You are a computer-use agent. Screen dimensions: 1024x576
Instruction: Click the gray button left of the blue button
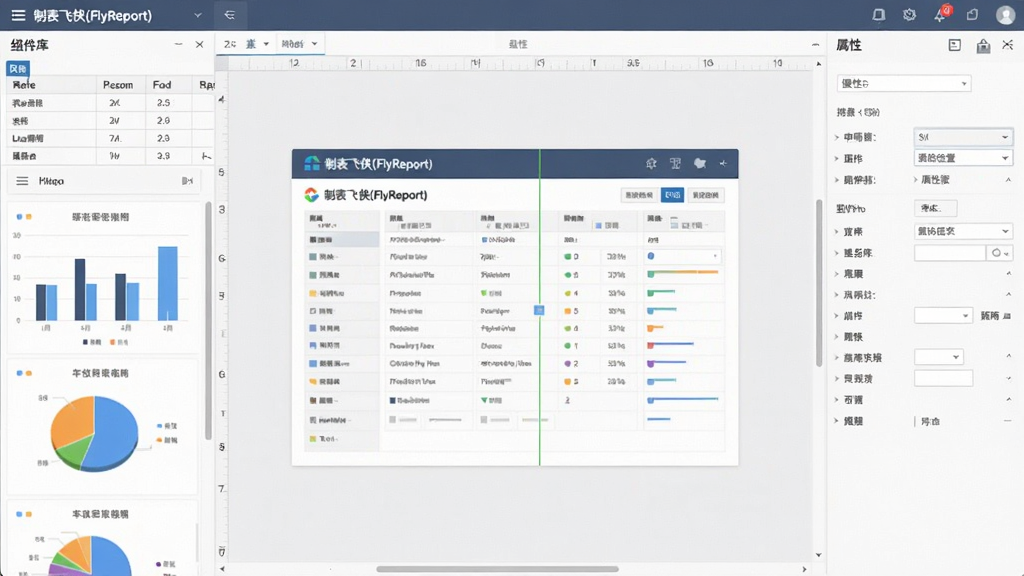click(x=638, y=195)
